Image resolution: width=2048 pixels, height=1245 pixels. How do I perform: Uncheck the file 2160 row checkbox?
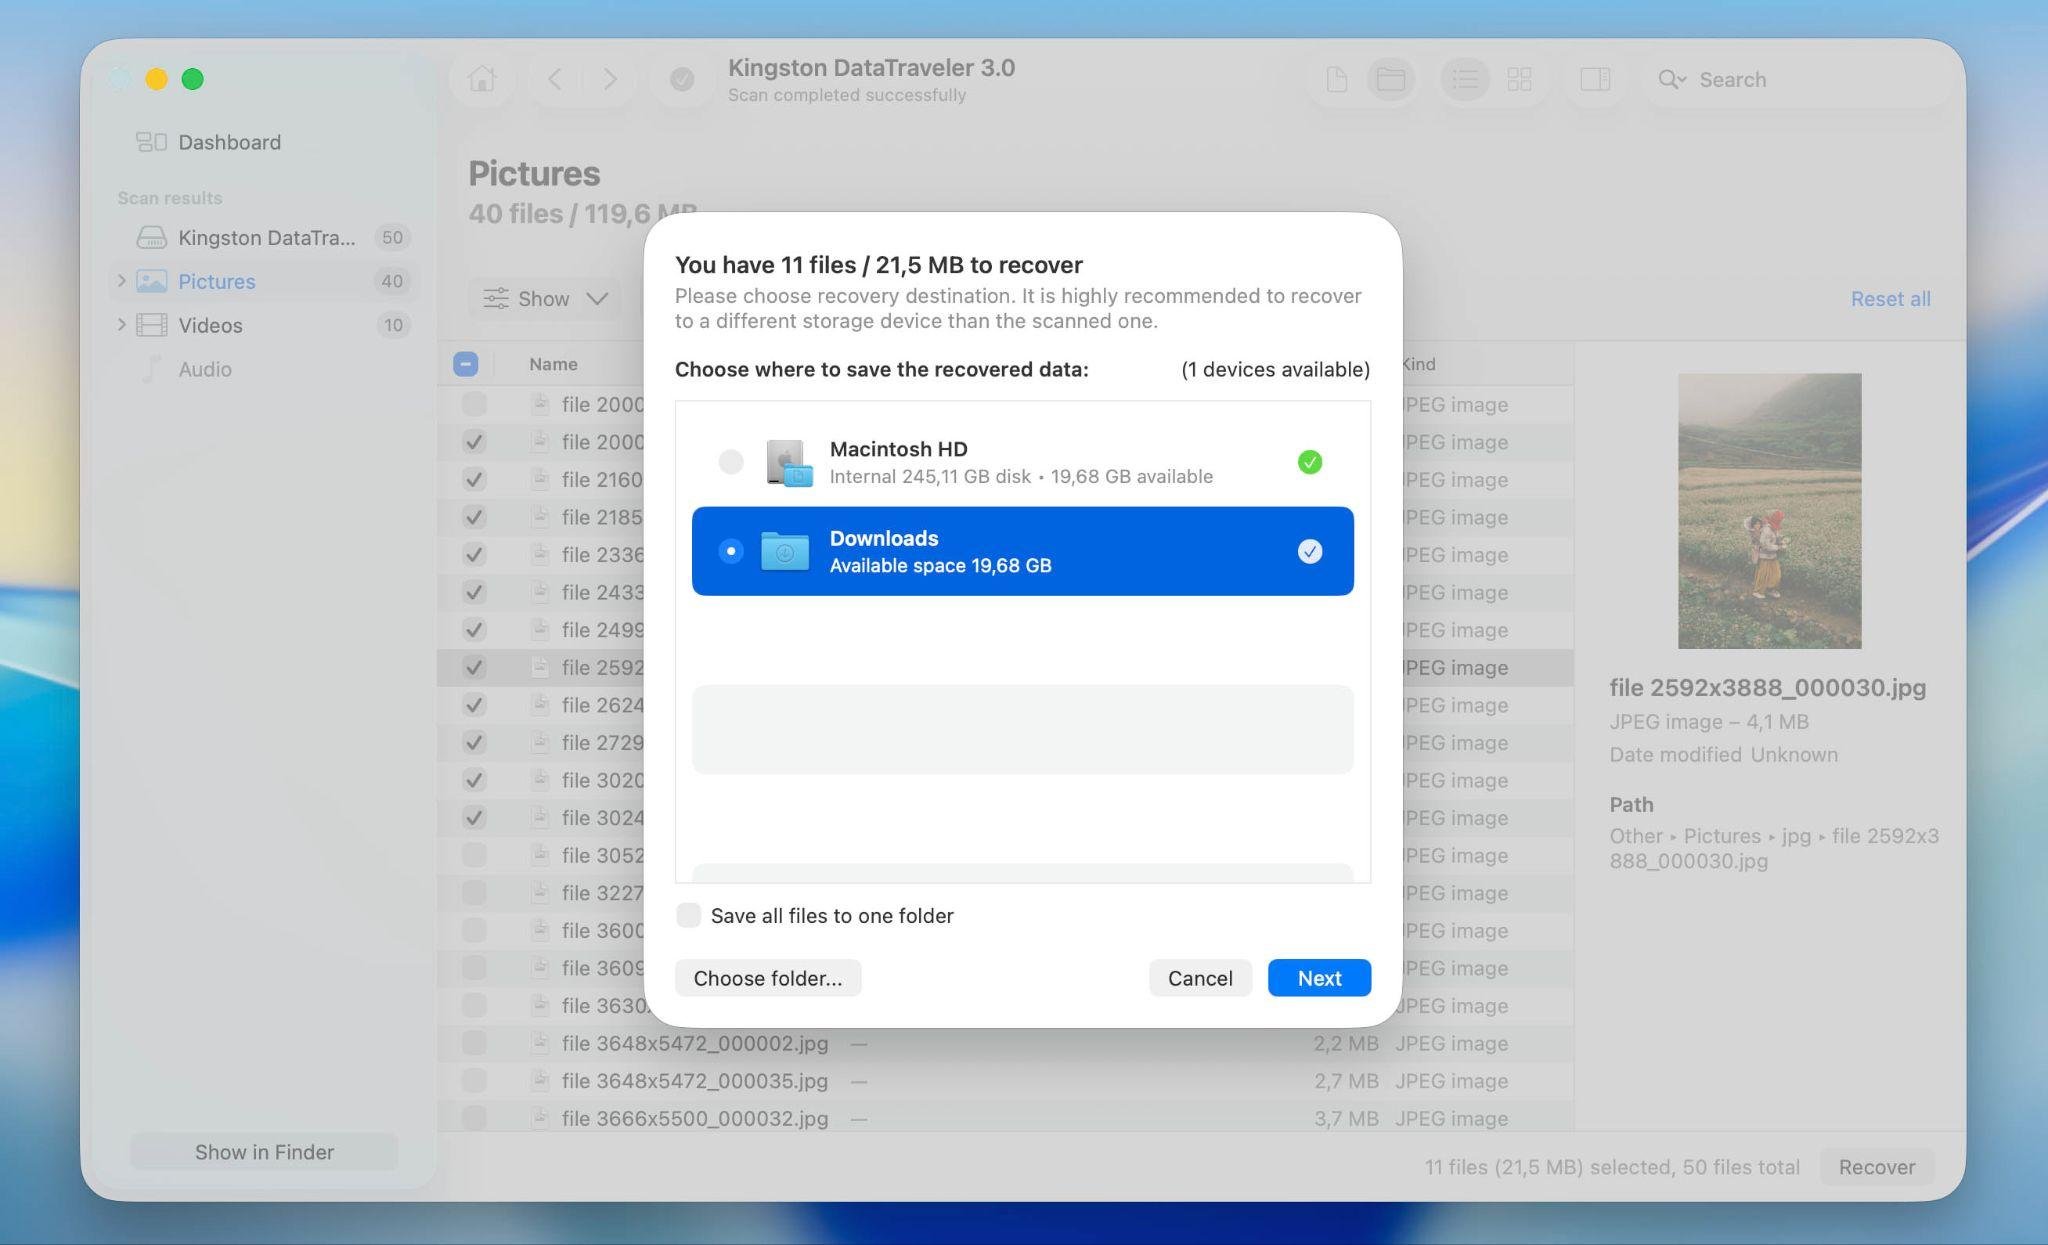pyautogui.click(x=474, y=479)
